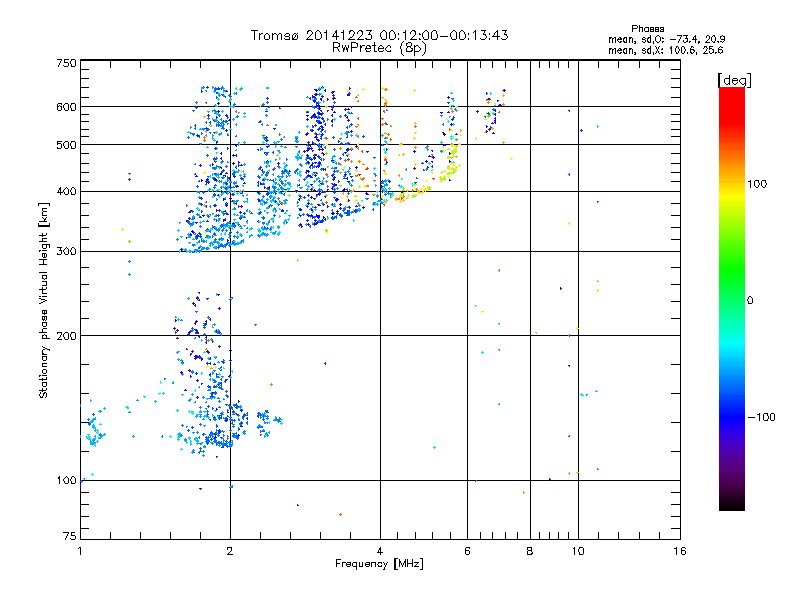Click the colorbar '0' tick label
800x600 pixels.
point(750,301)
